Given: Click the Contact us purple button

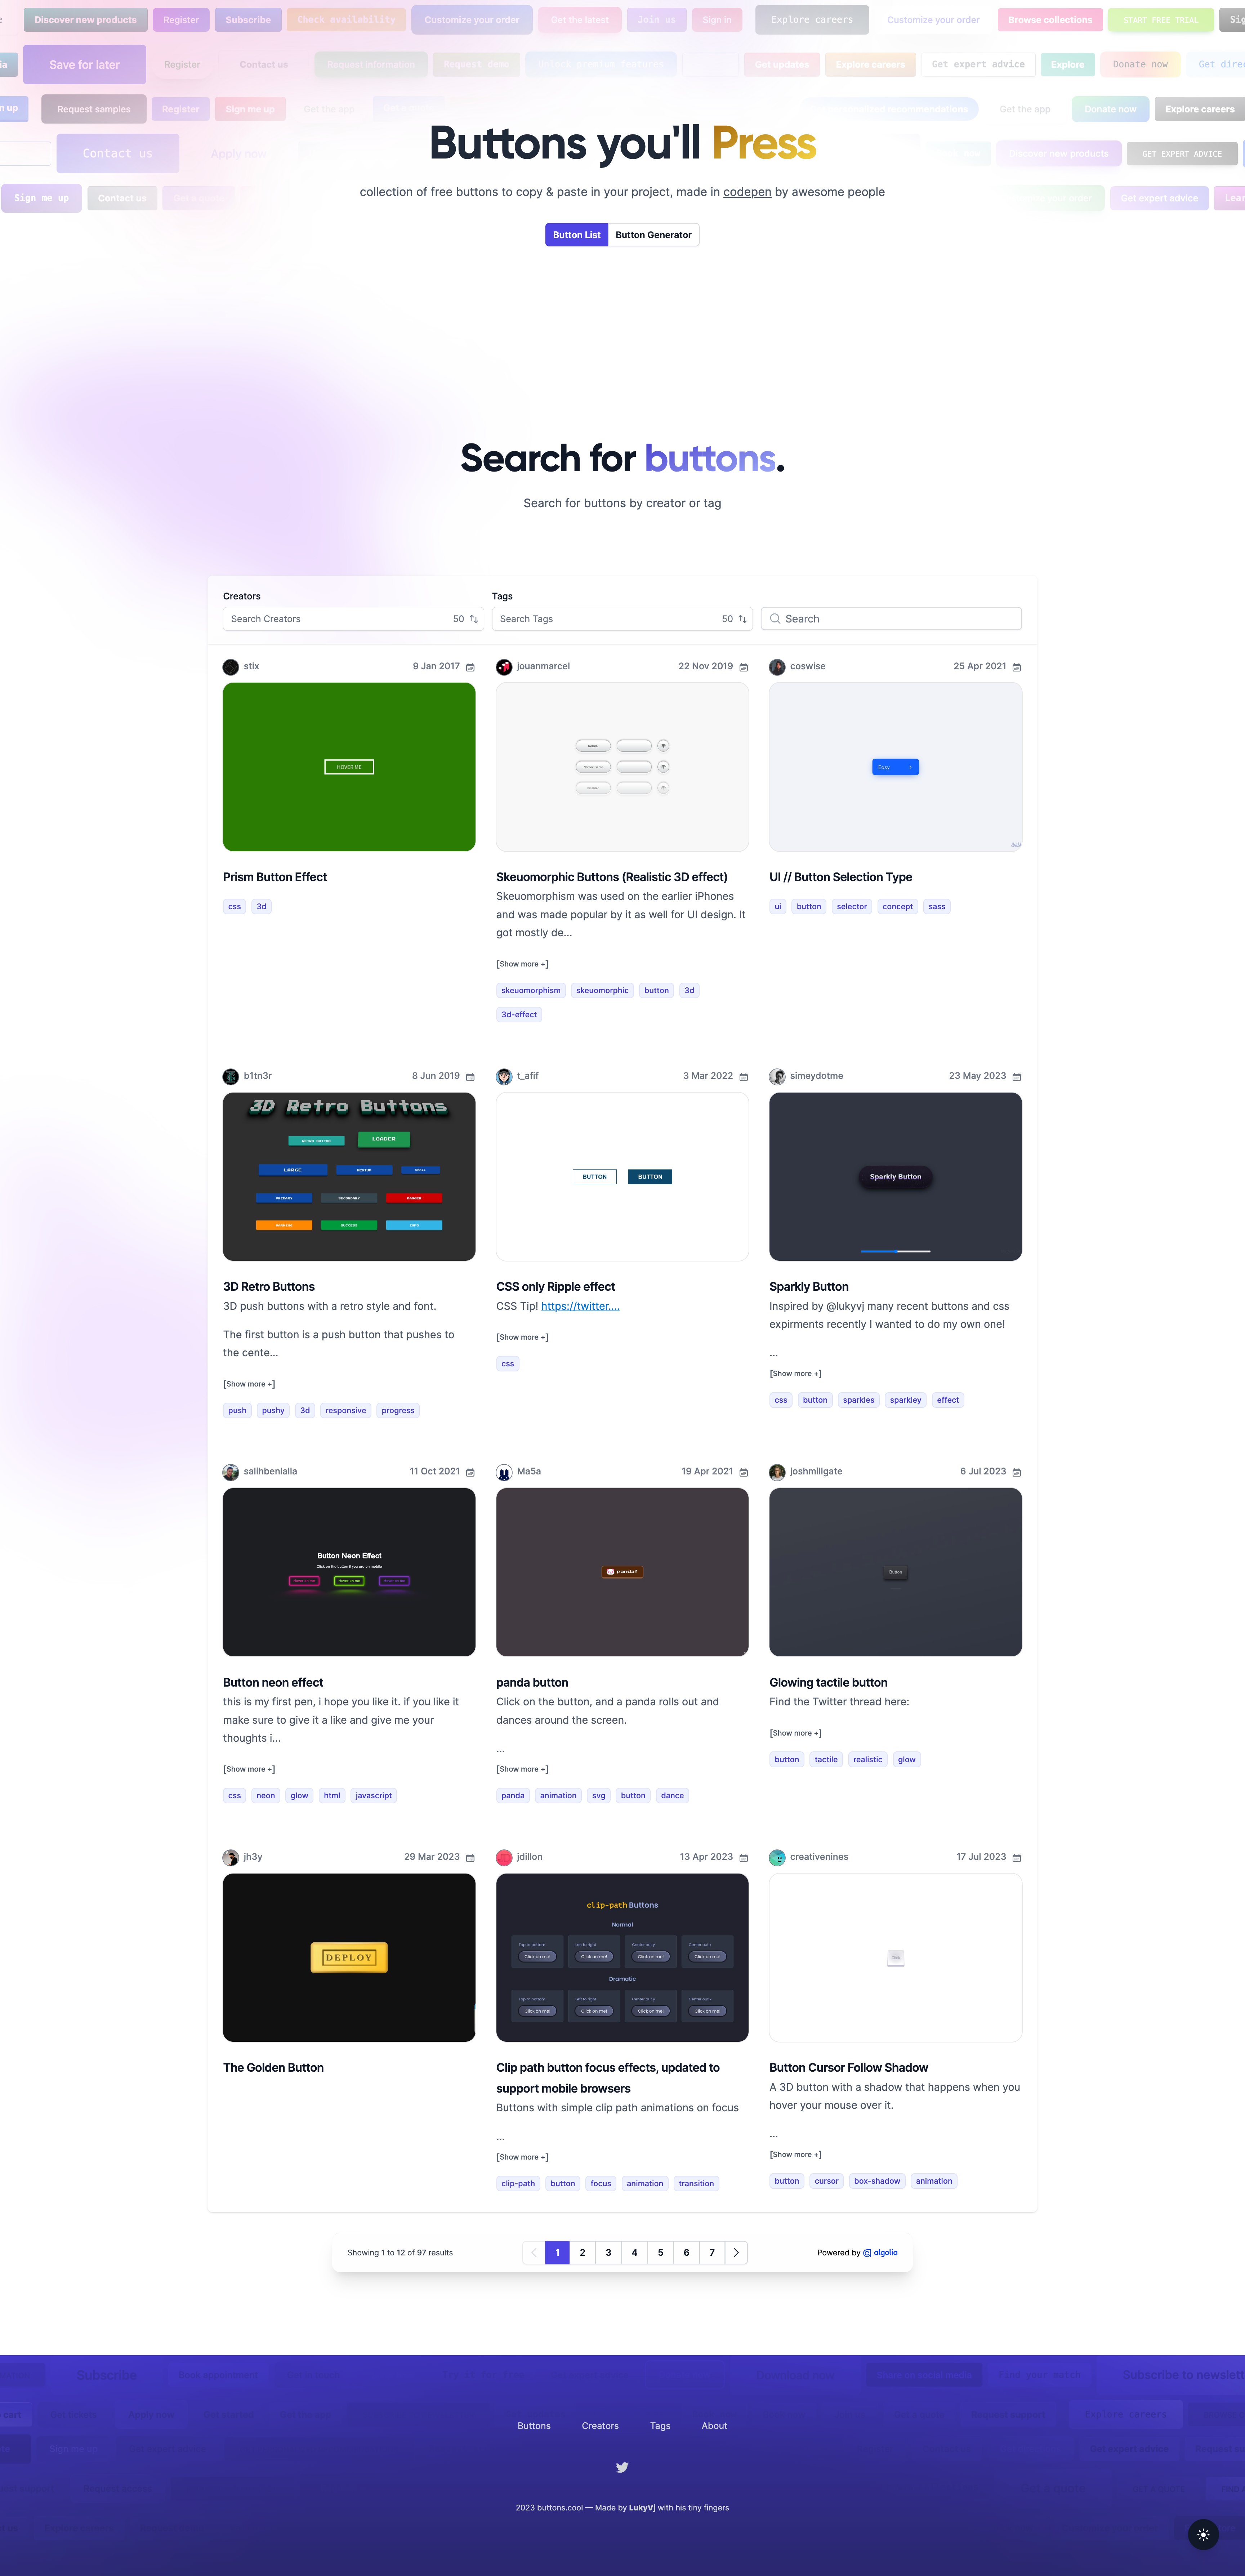Looking at the screenshot, I should coord(118,154).
